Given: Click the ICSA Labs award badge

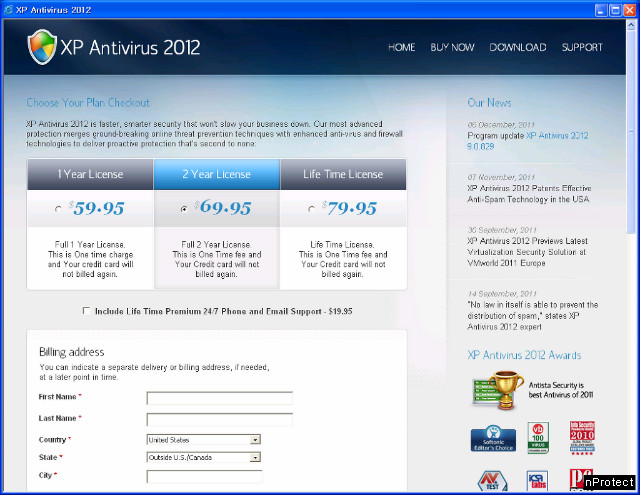Looking at the screenshot, I should pyautogui.click(x=537, y=481).
